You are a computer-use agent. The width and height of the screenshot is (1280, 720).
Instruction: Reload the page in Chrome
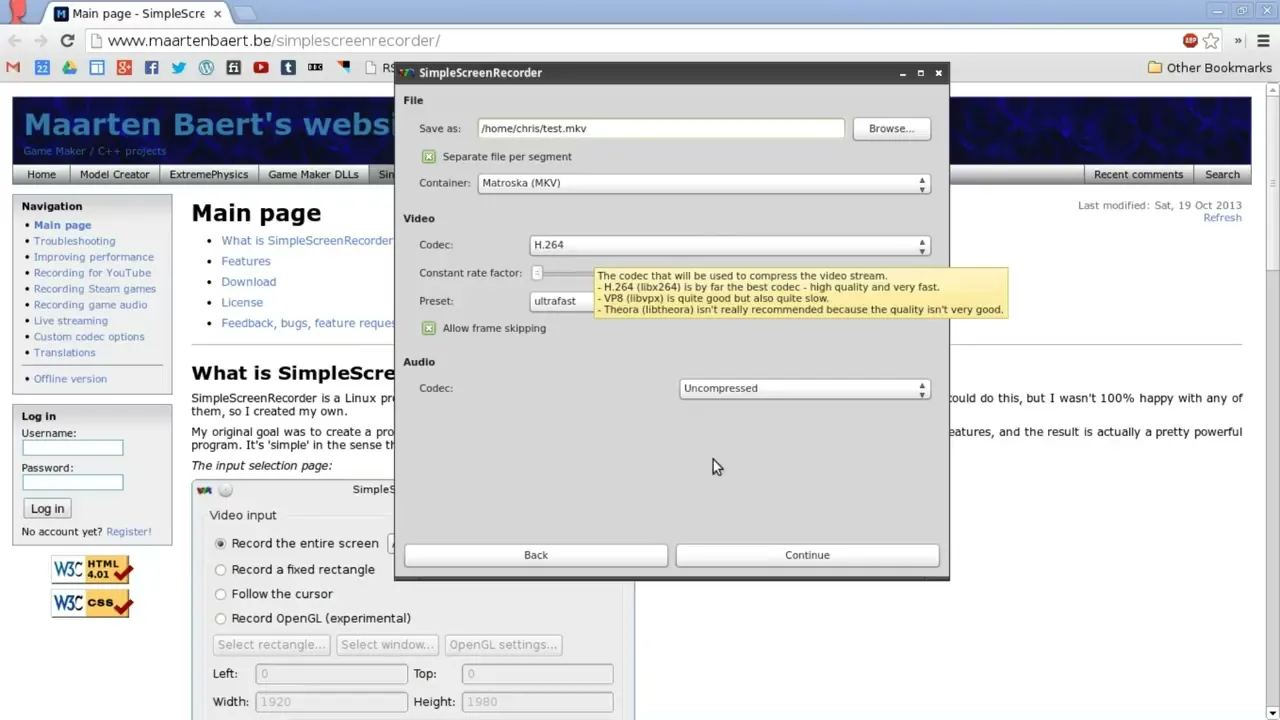tap(67, 41)
